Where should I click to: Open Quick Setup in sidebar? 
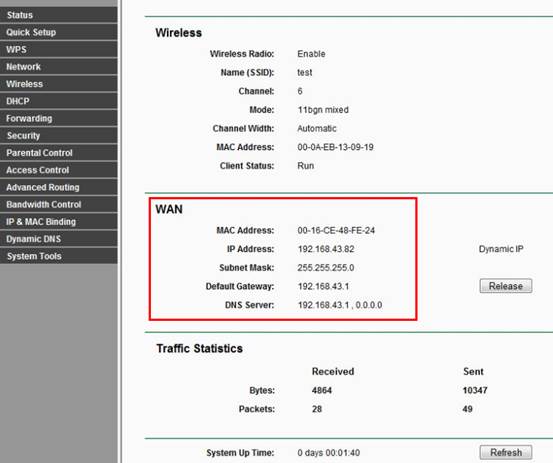59,32
